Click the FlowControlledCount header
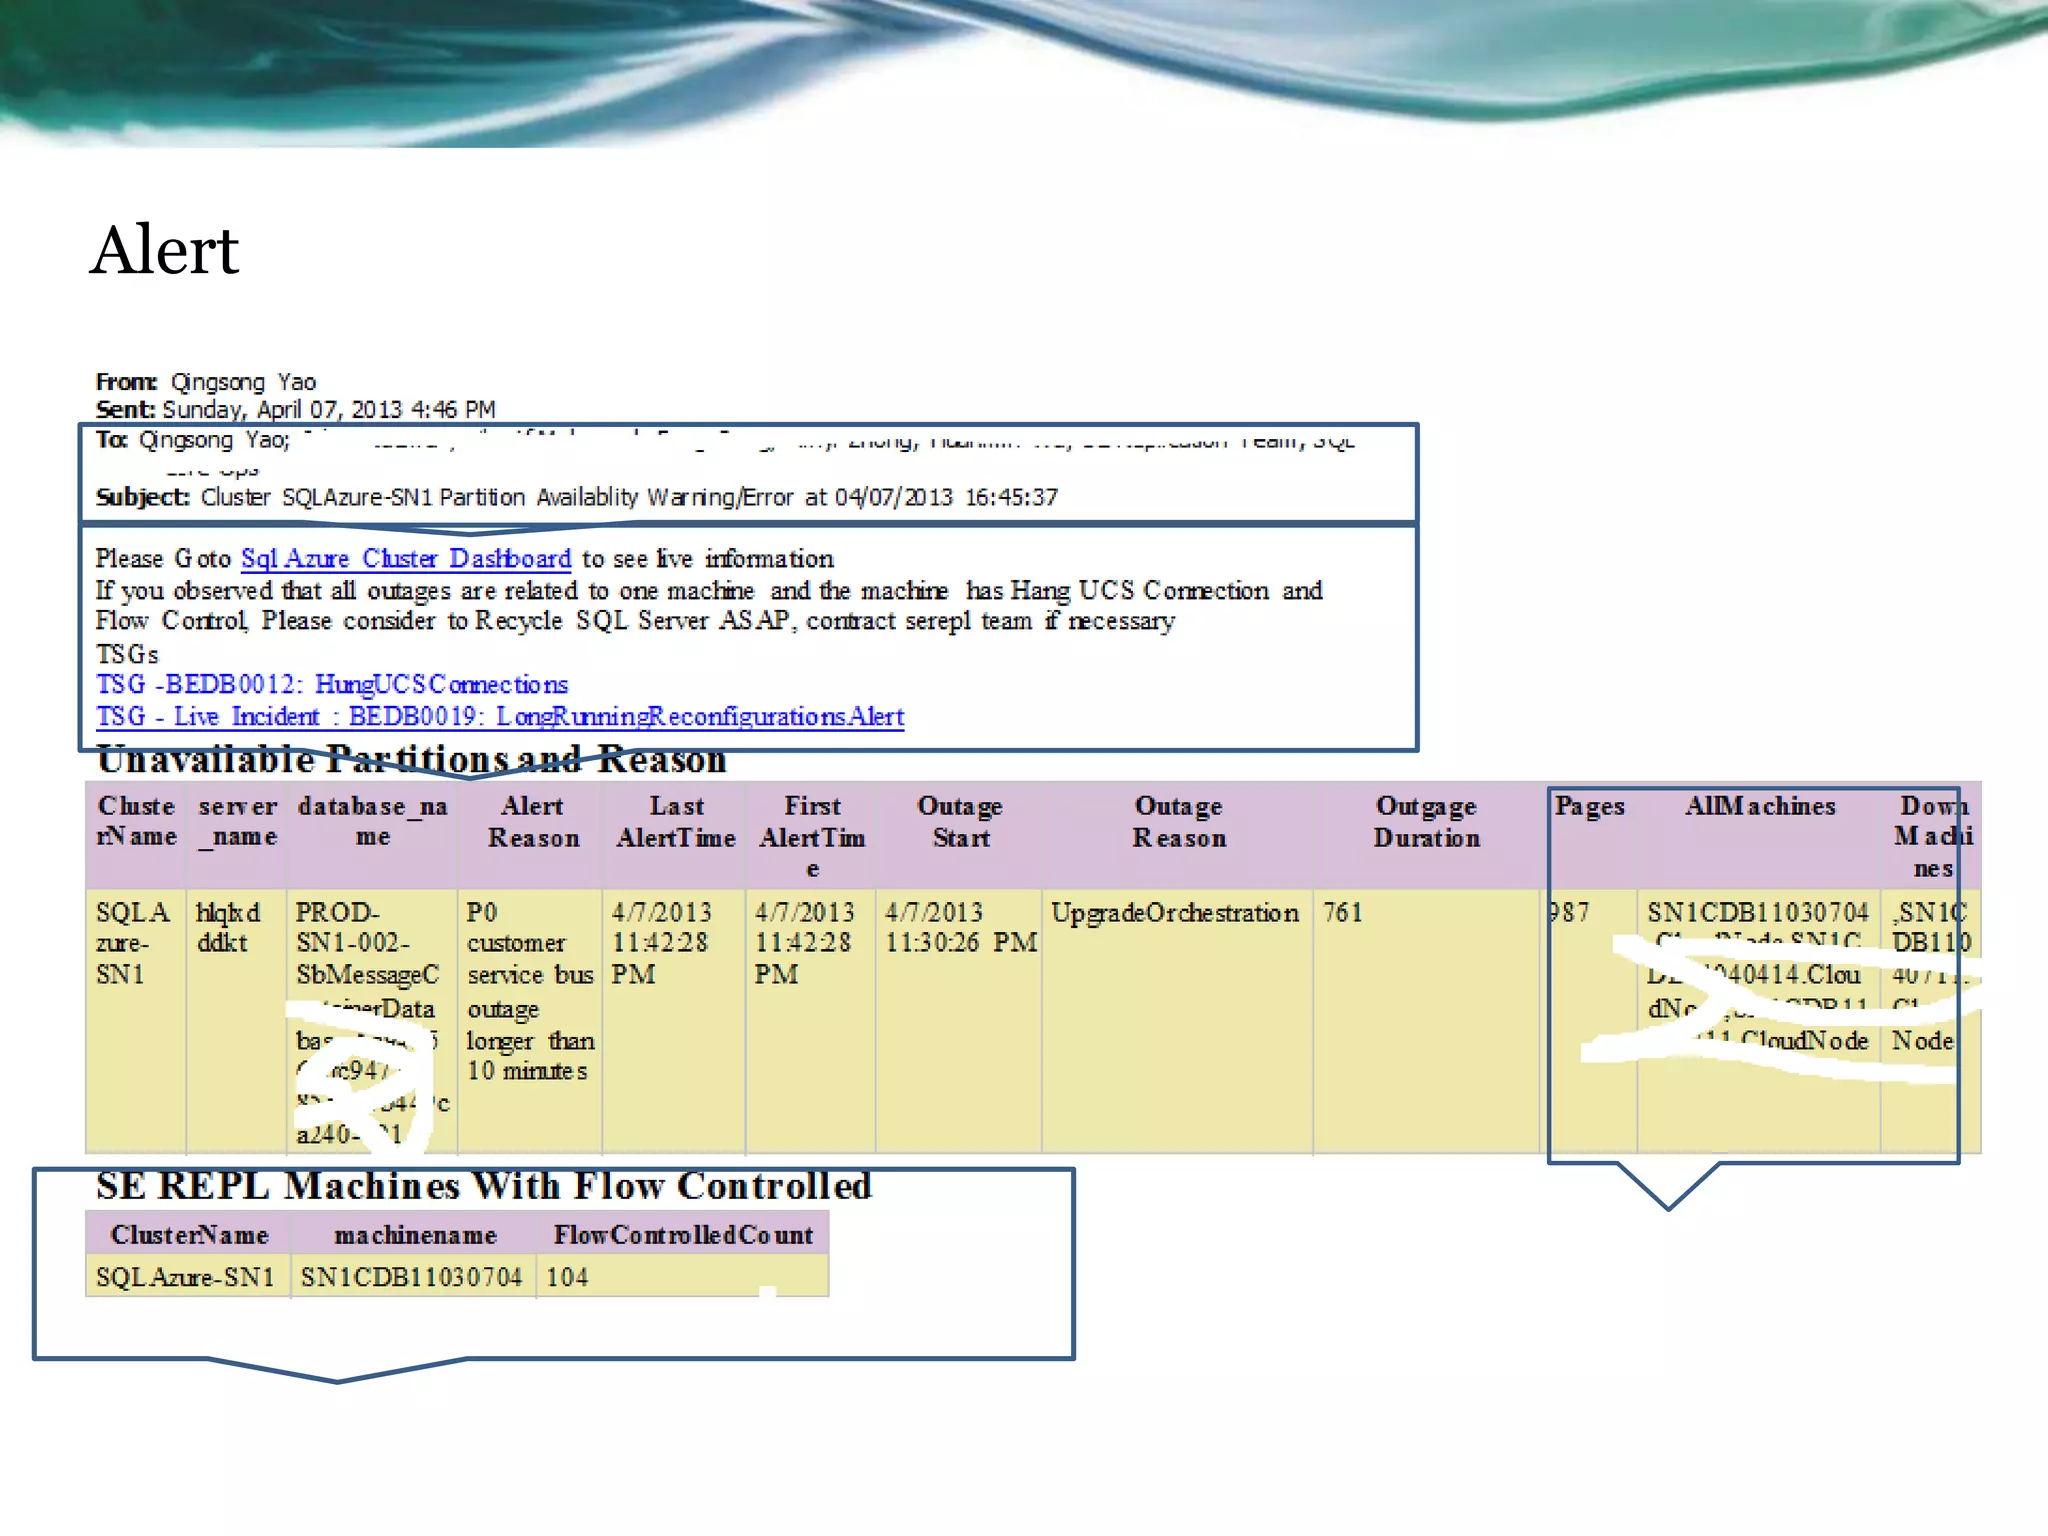This screenshot has height=1536, width=2048. click(x=683, y=1236)
